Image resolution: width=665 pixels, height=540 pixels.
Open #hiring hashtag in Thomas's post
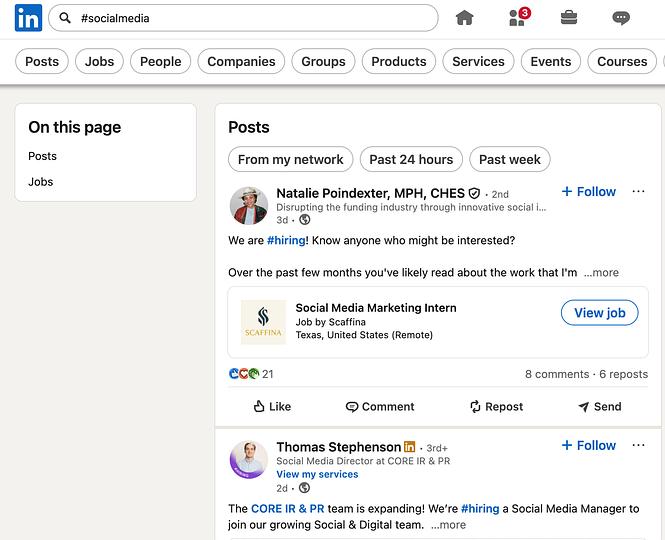click(x=480, y=509)
